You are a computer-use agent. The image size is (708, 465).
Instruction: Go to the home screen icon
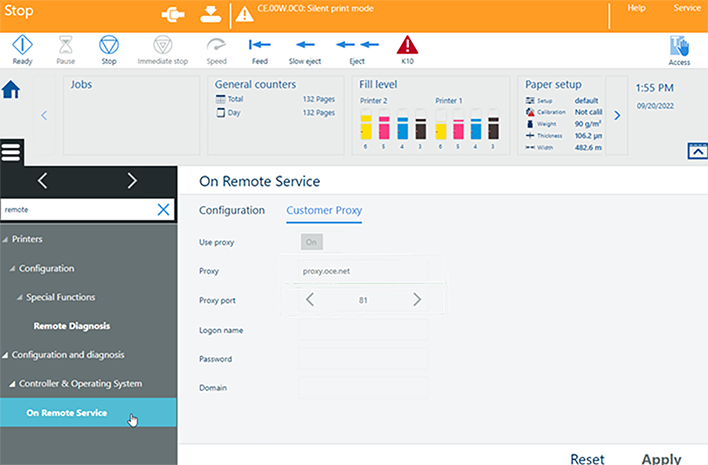pos(12,90)
